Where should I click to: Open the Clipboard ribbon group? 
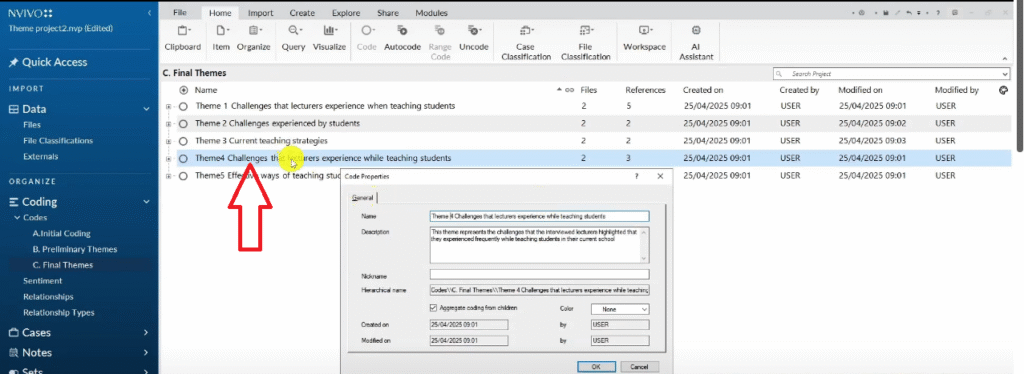[182, 38]
